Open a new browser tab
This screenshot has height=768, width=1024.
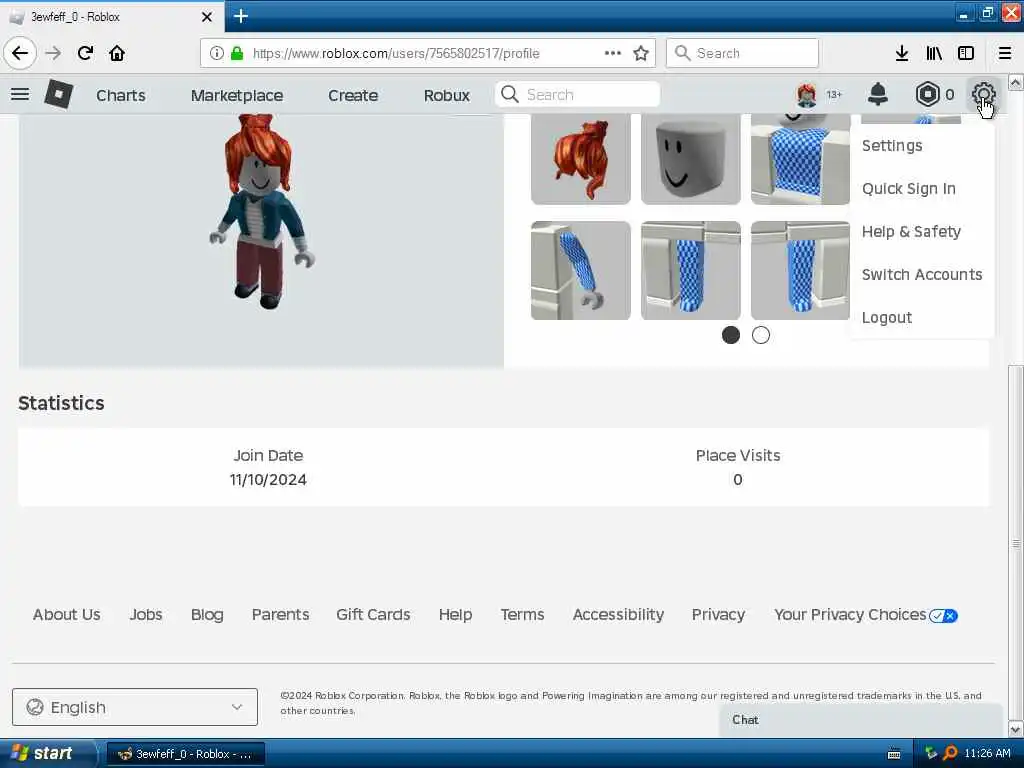click(240, 16)
